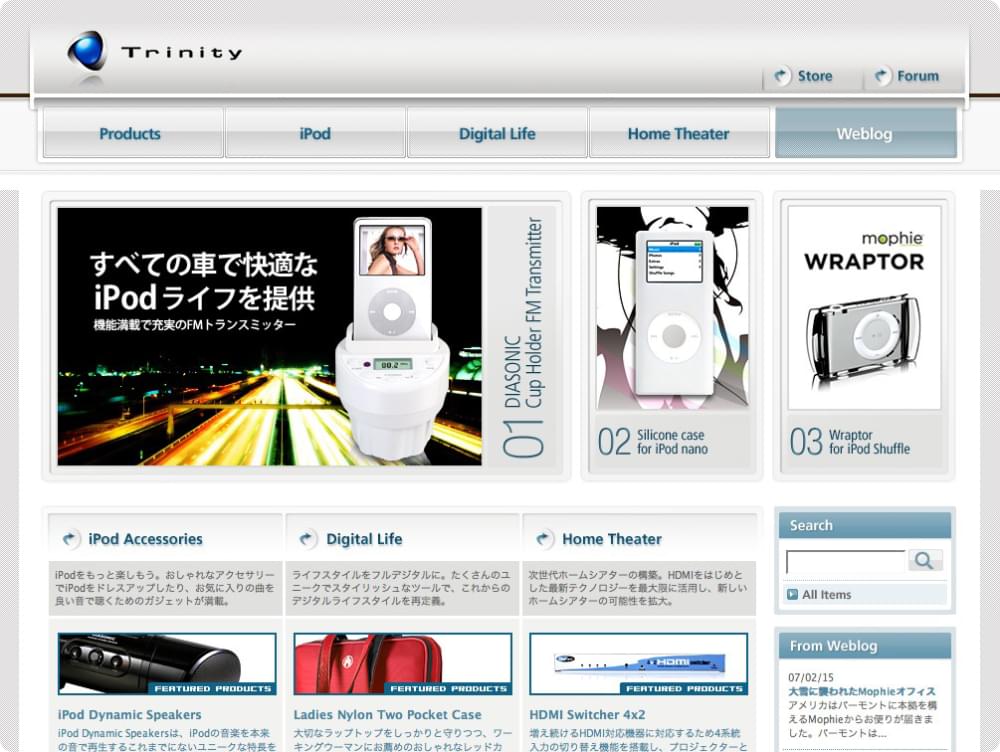The image size is (1000, 752).
Task: Open the HDMI Switcher 4x2 link
Action: (x=587, y=715)
